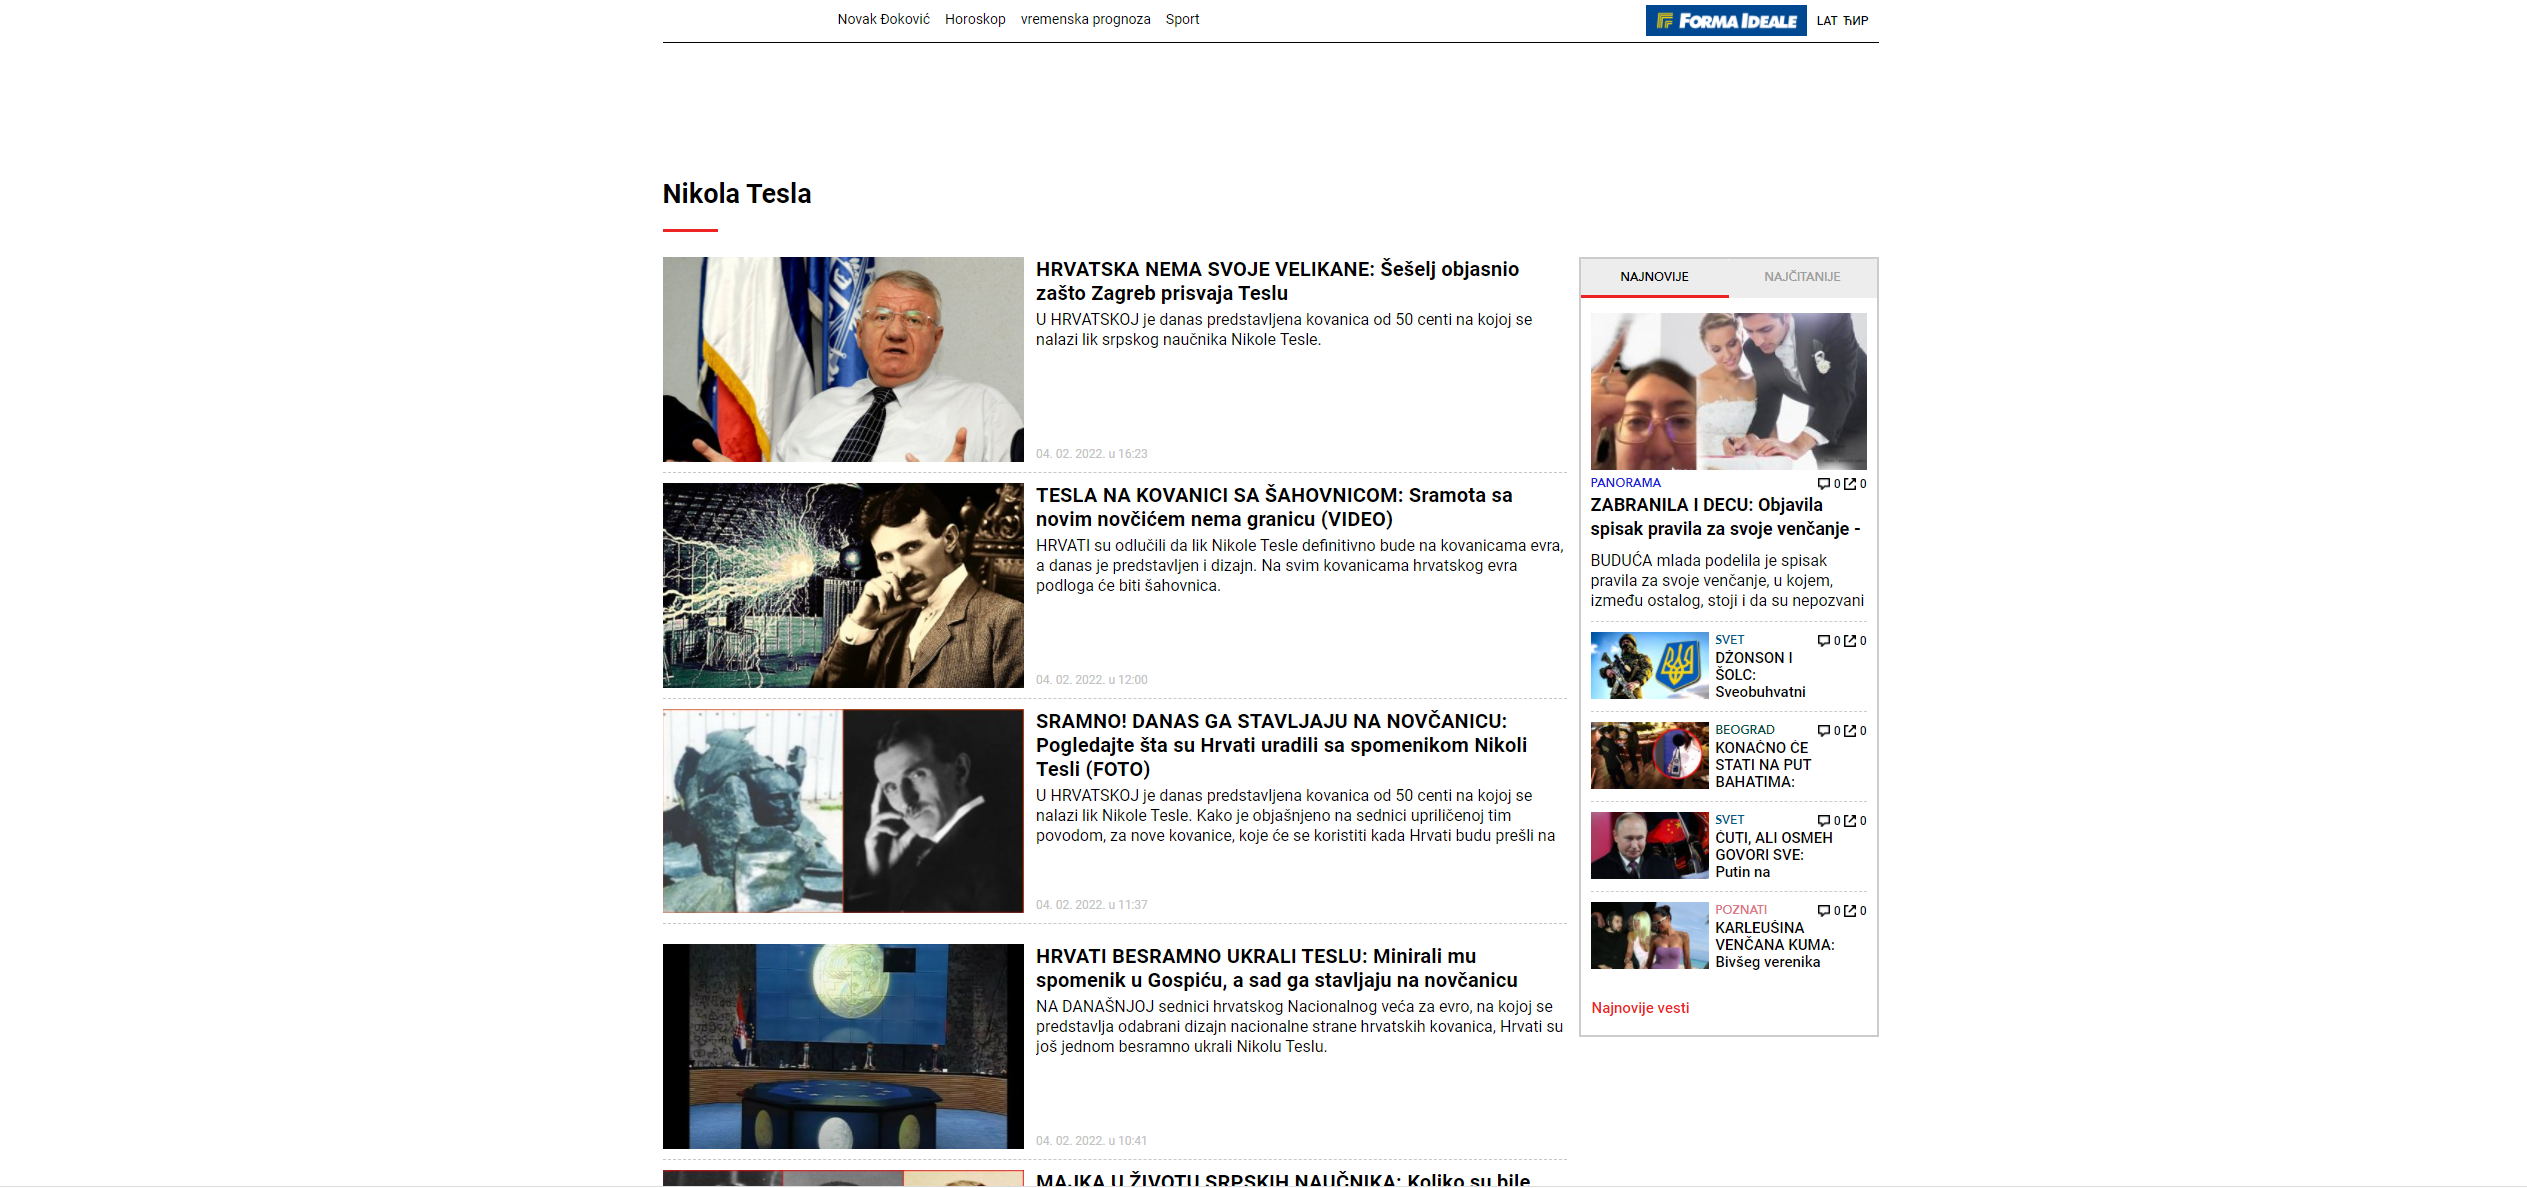Select the NAJNOVIJE tab
The width and height of the screenshot is (2527, 1188).
1654,277
